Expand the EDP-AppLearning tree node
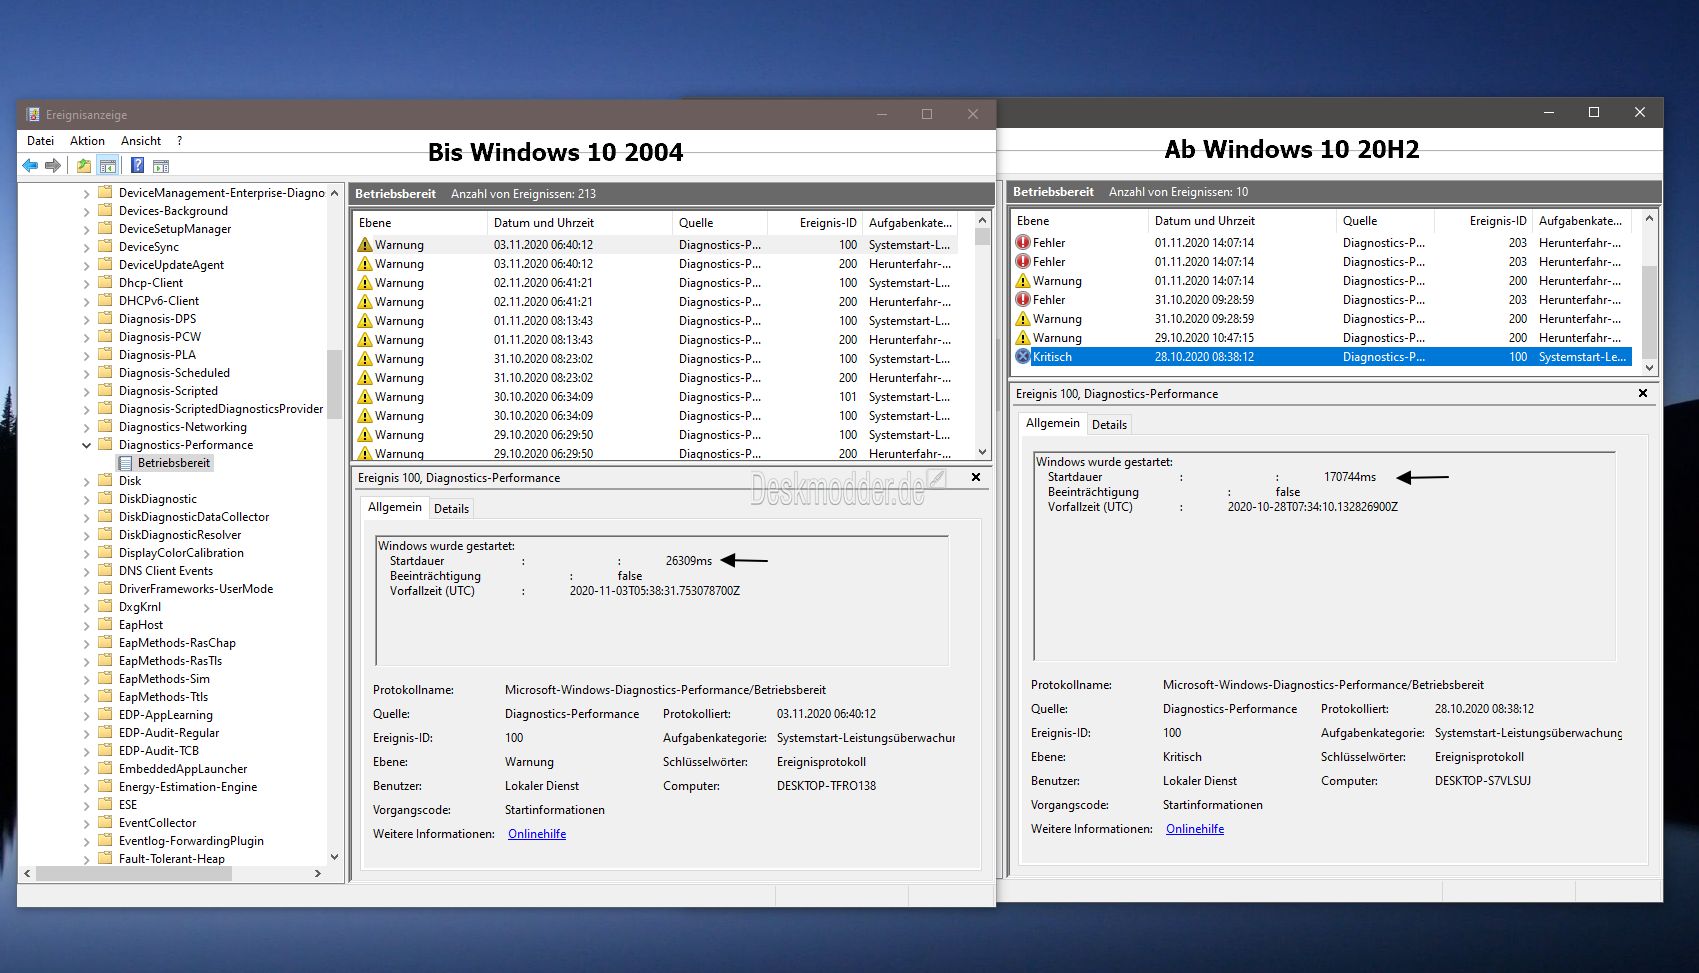 click(x=86, y=715)
